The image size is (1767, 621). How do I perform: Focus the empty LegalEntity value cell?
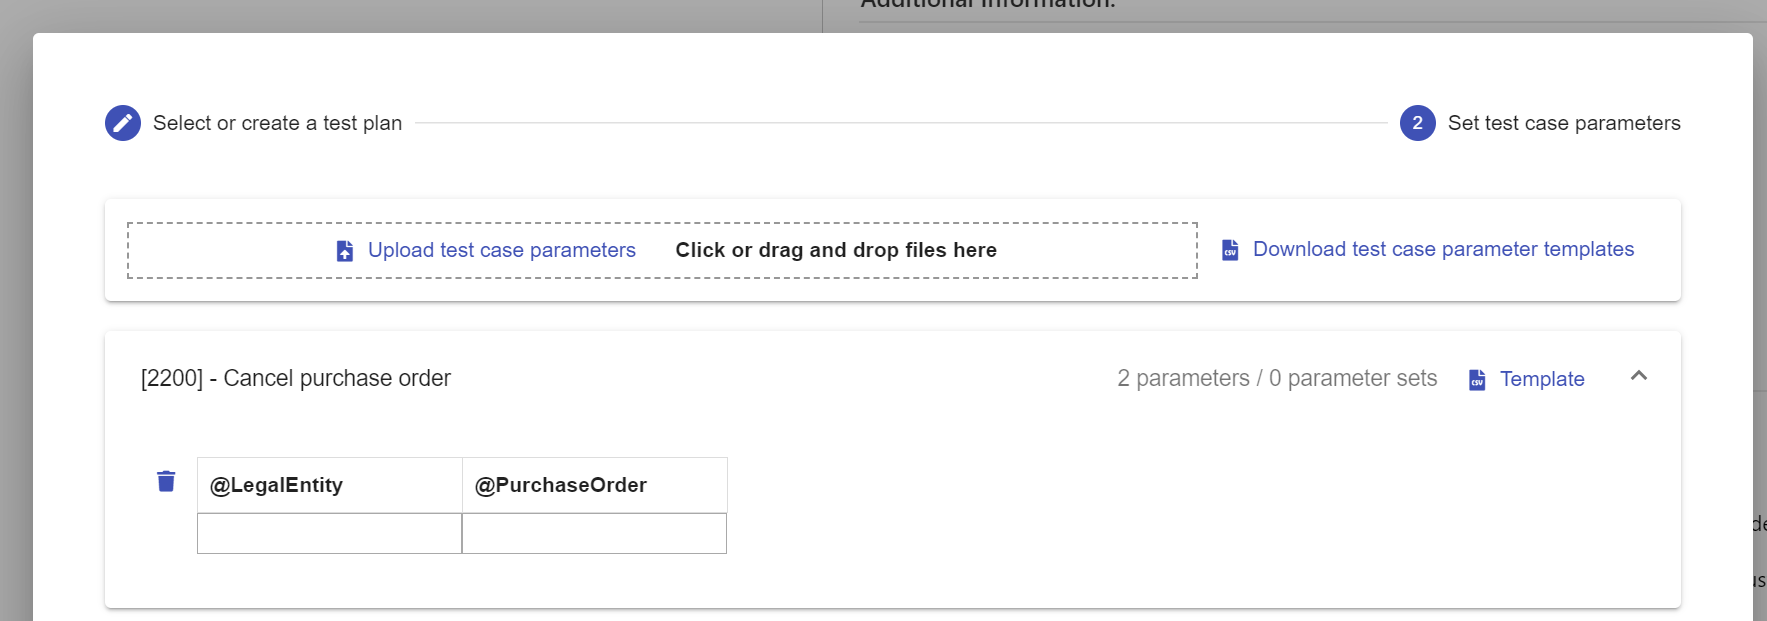tap(329, 533)
